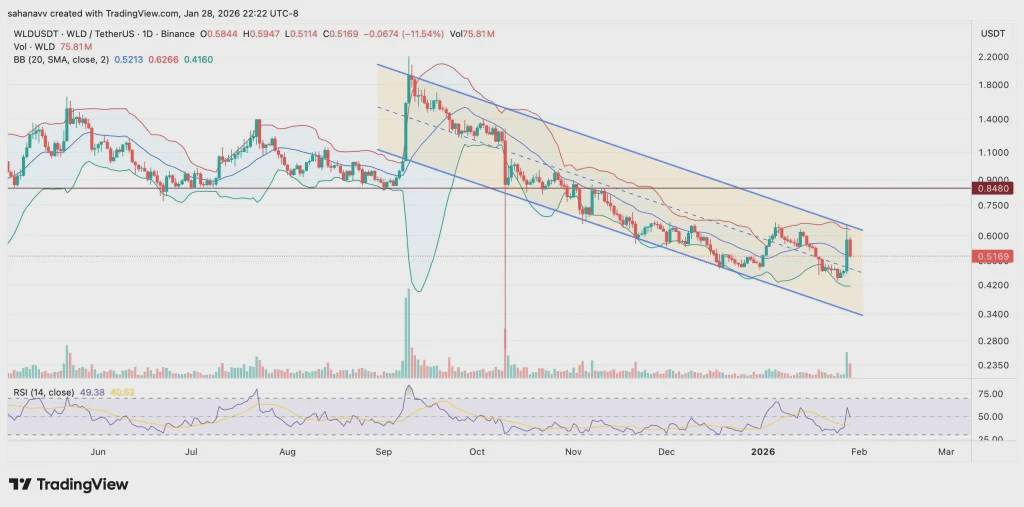
Task: Open the BB (20, SMA, close, 2) indicator label
Action: [x=61, y=59]
